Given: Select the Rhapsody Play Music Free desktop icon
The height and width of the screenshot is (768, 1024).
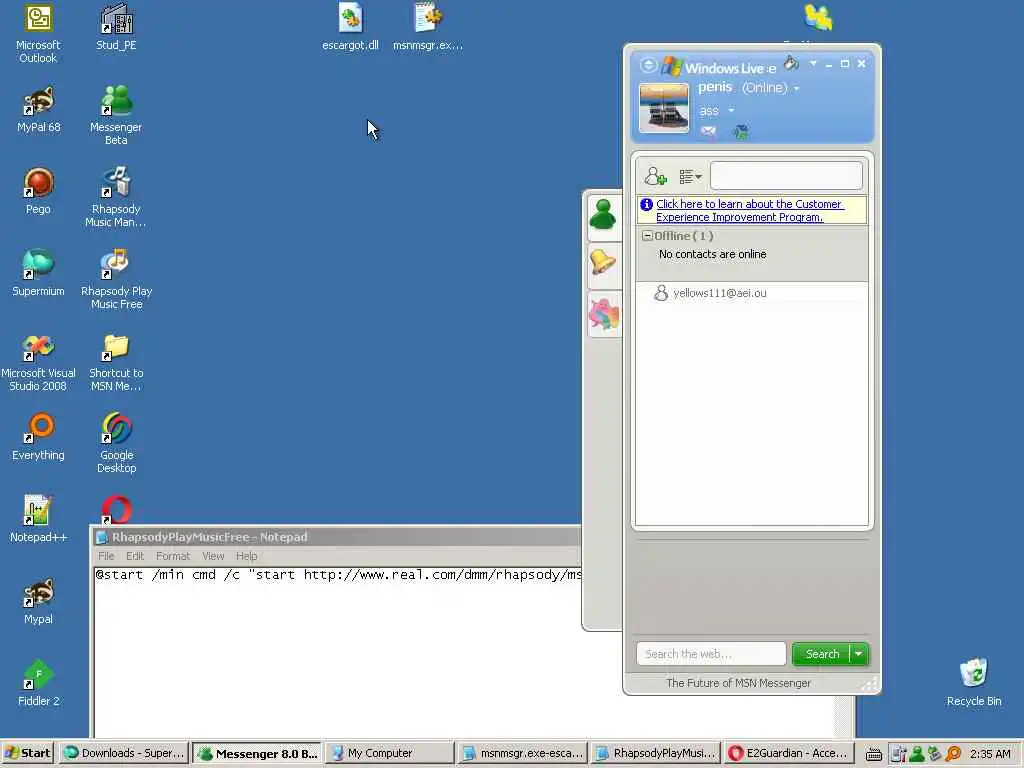Looking at the screenshot, I should click(116, 280).
